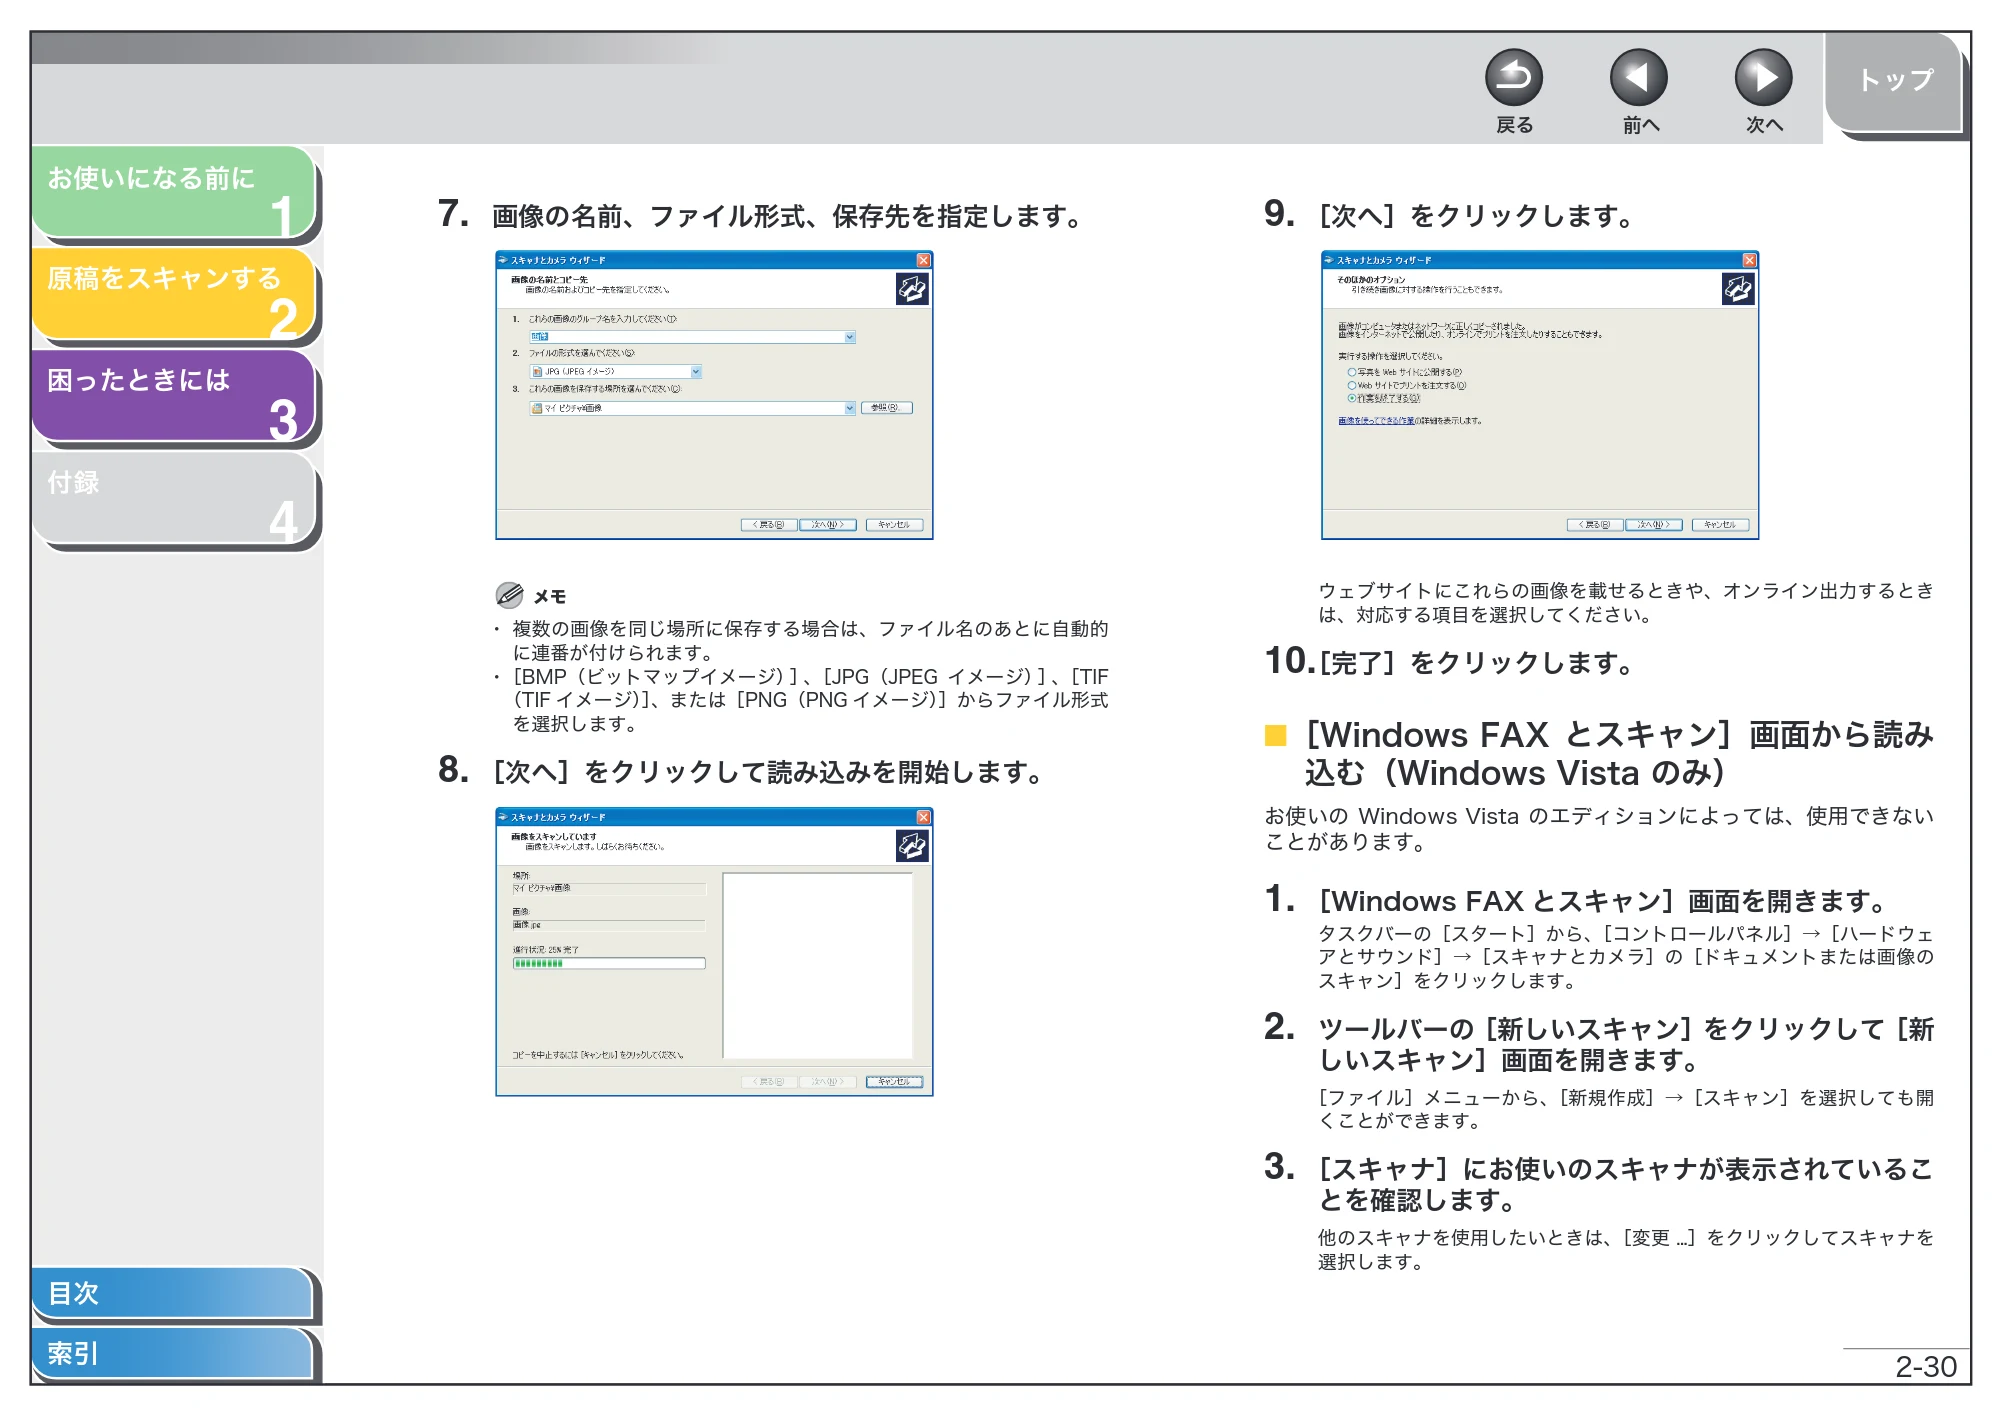Open the 目次 contents button
The height and width of the screenshot is (1415, 2000).
click(172, 1293)
